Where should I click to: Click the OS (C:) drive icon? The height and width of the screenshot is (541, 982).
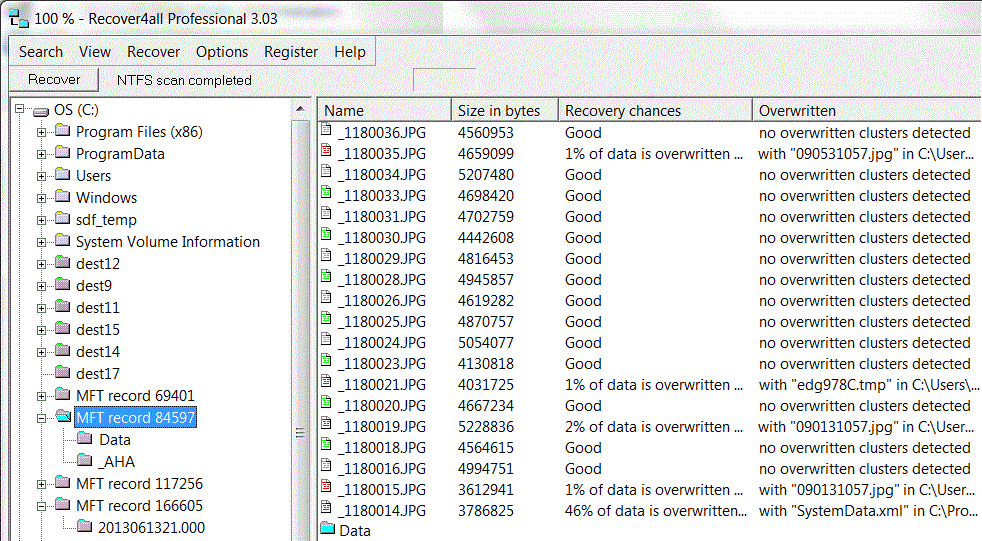(x=41, y=111)
